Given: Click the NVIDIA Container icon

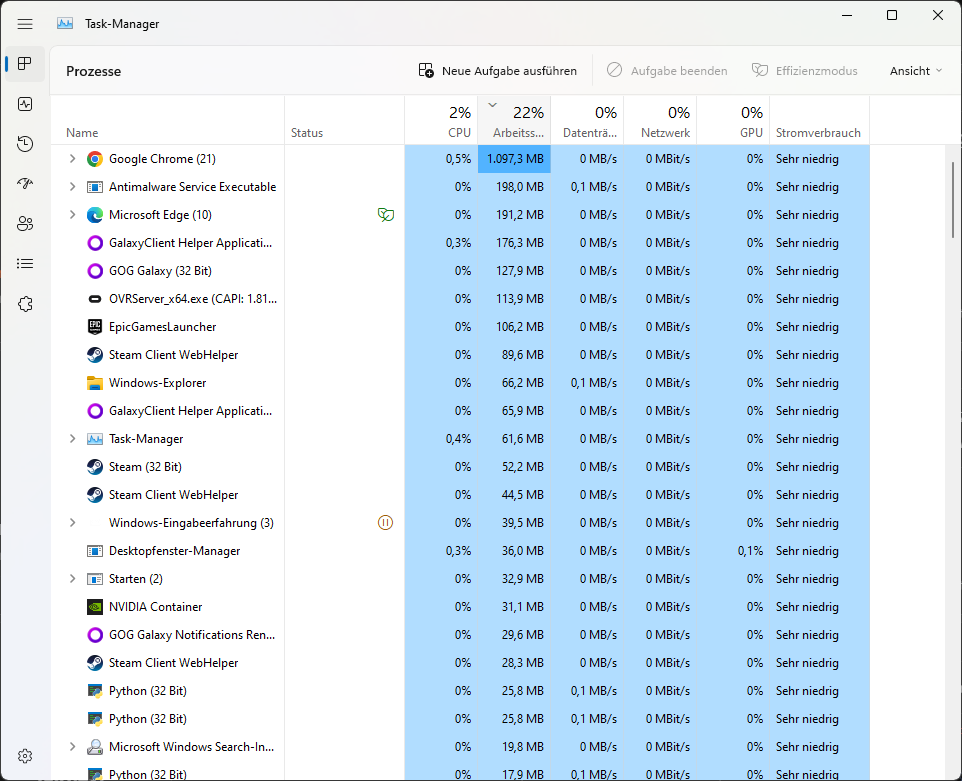Looking at the screenshot, I should (94, 607).
